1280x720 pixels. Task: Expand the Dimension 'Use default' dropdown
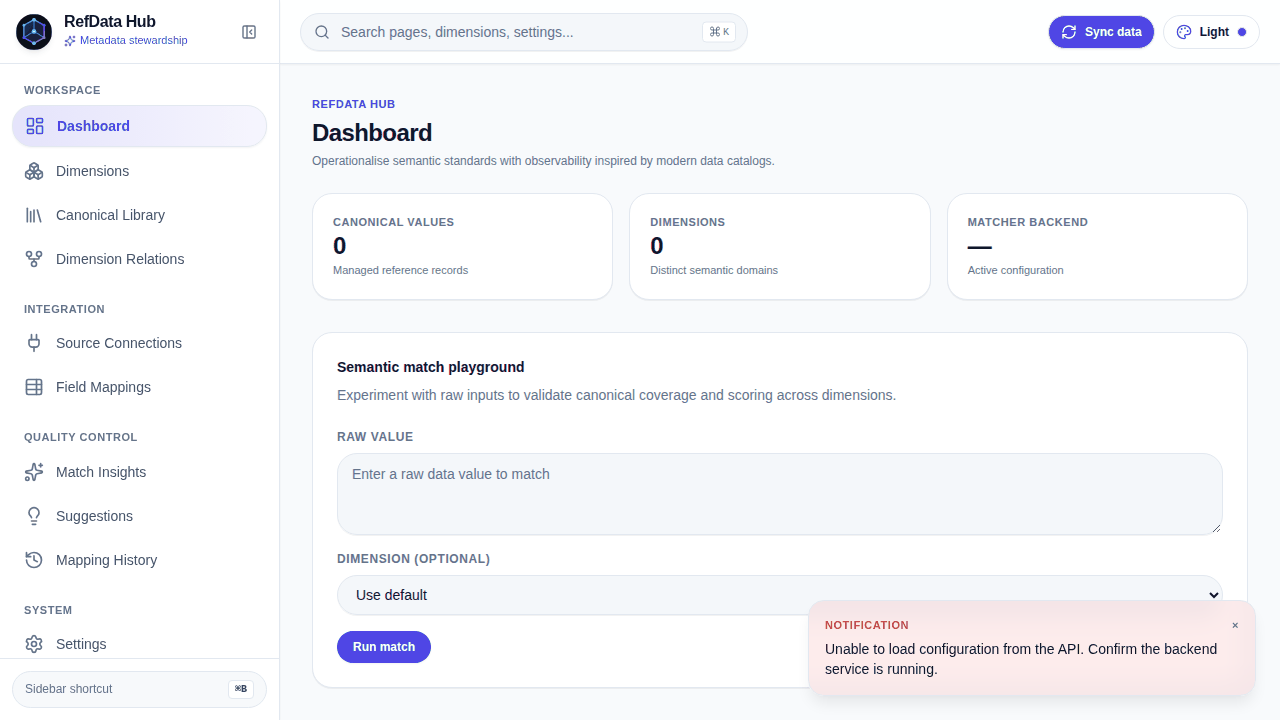(x=780, y=595)
